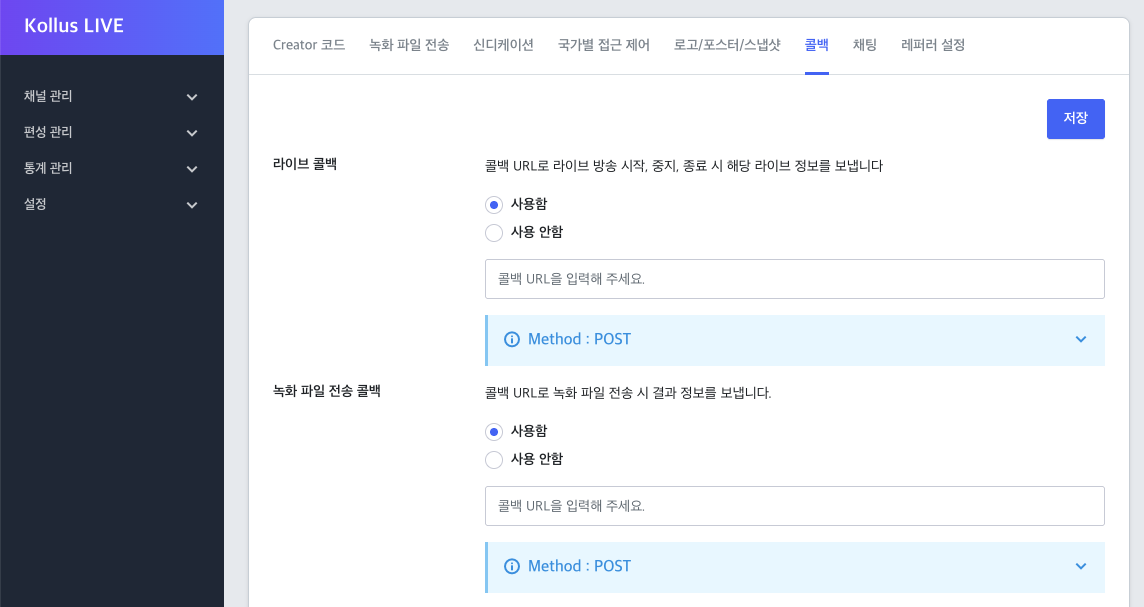Image resolution: width=1144 pixels, height=607 pixels.
Task: Click the 콜백 URL input for 라이브 콜백
Action: pyautogui.click(x=794, y=279)
